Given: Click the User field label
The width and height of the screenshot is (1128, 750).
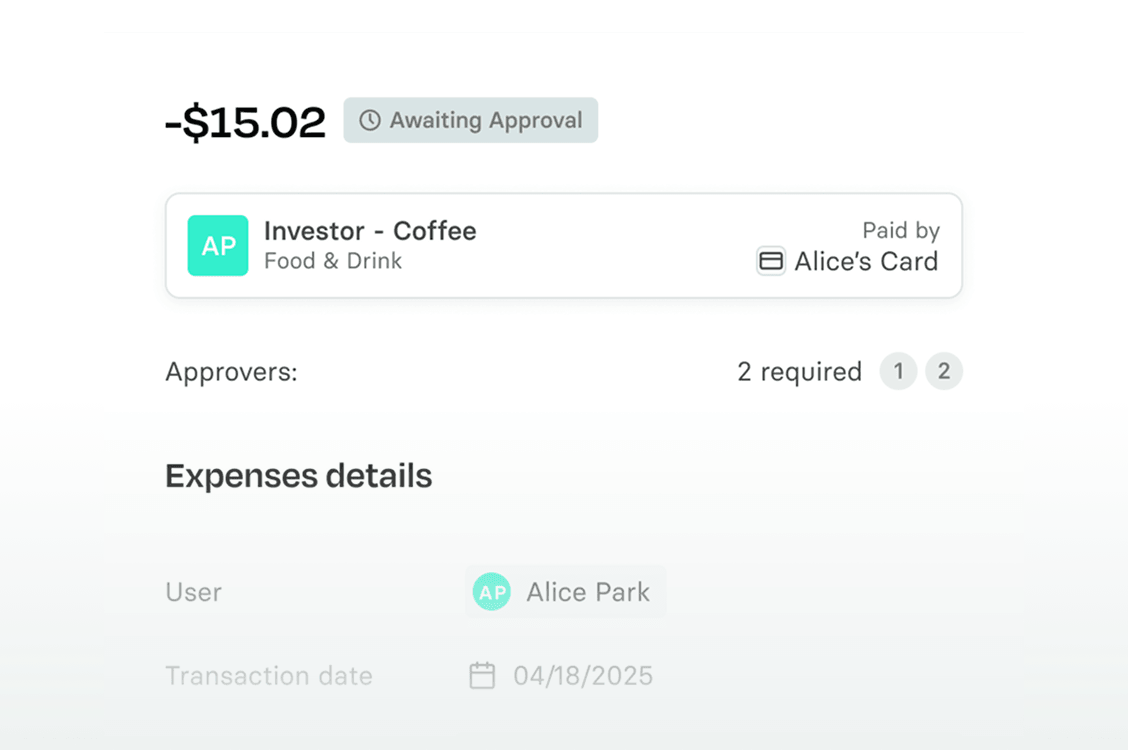Looking at the screenshot, I should click(x=193, y=592).
